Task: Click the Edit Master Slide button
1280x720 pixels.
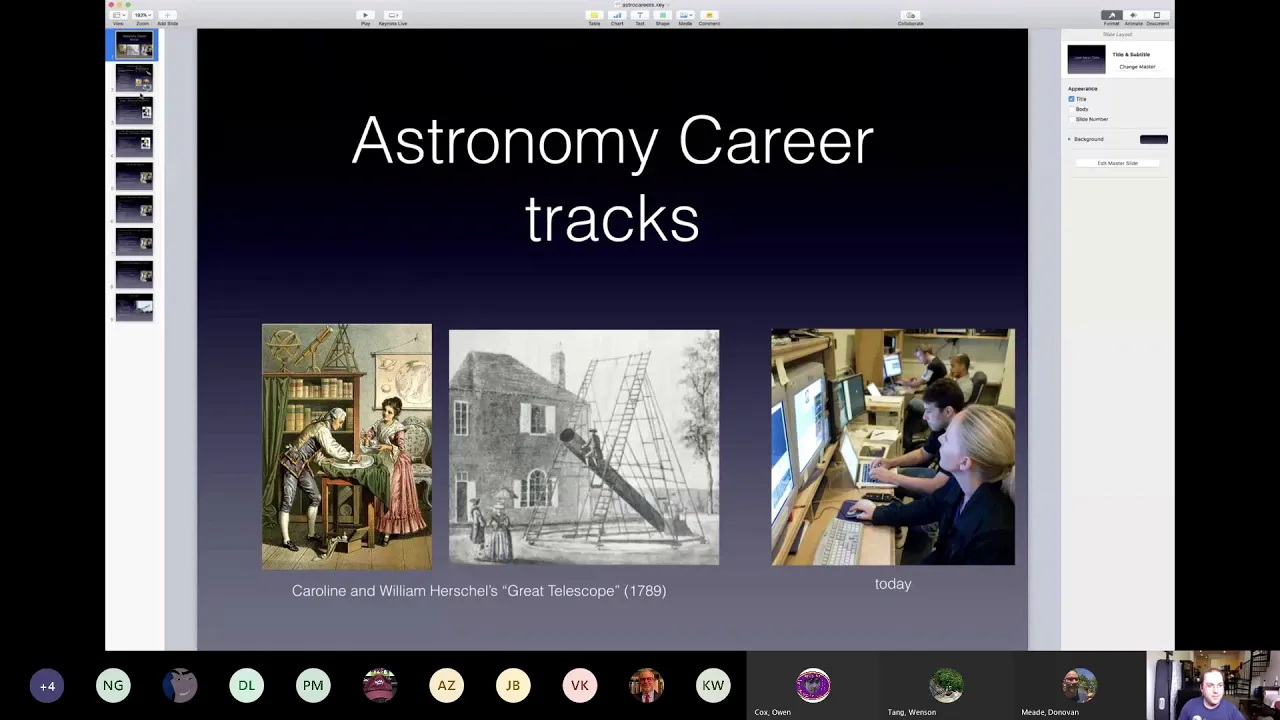Action: 1117,163
